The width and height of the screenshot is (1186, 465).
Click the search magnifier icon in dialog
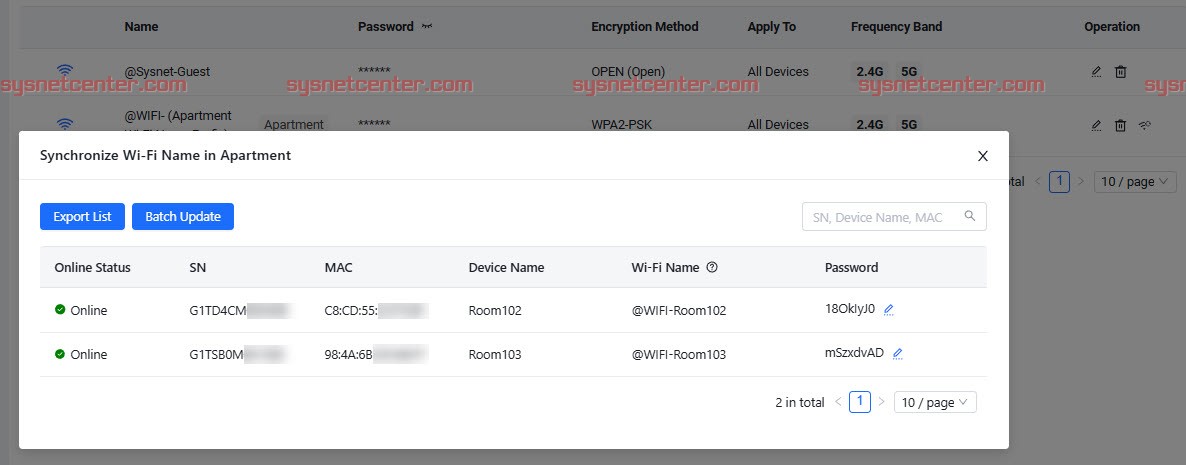click(x=970, y=216)
